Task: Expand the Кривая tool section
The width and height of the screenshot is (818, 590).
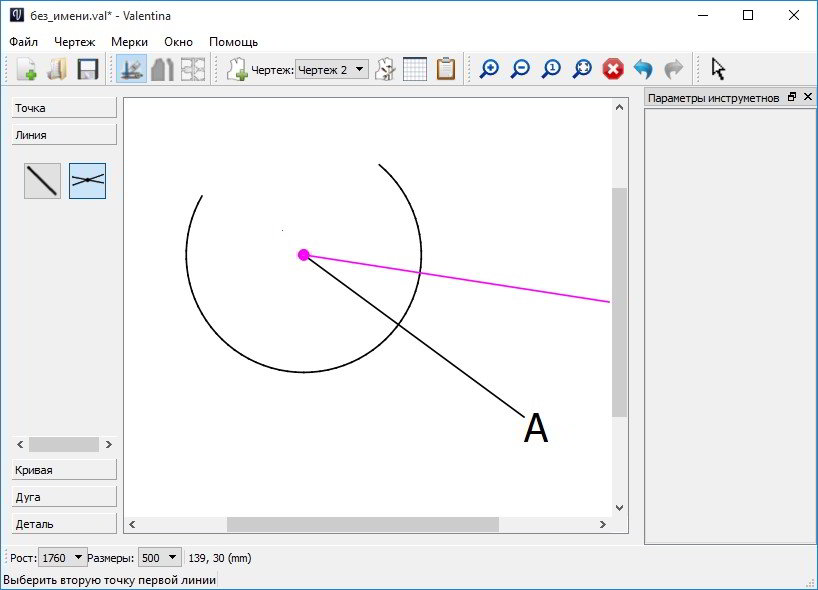Action: pyautogui.click(x=64, y=470)
